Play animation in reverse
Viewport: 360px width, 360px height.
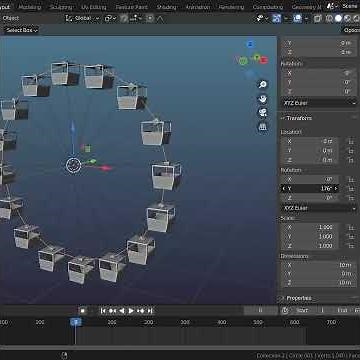click(122, 311)
